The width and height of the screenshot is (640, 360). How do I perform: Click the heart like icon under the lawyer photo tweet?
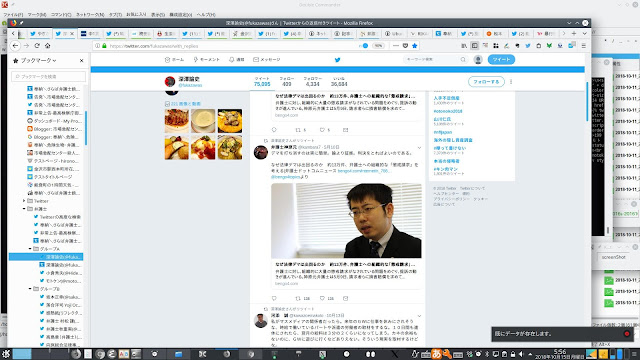pyautogui.click(x=322, y=298)
